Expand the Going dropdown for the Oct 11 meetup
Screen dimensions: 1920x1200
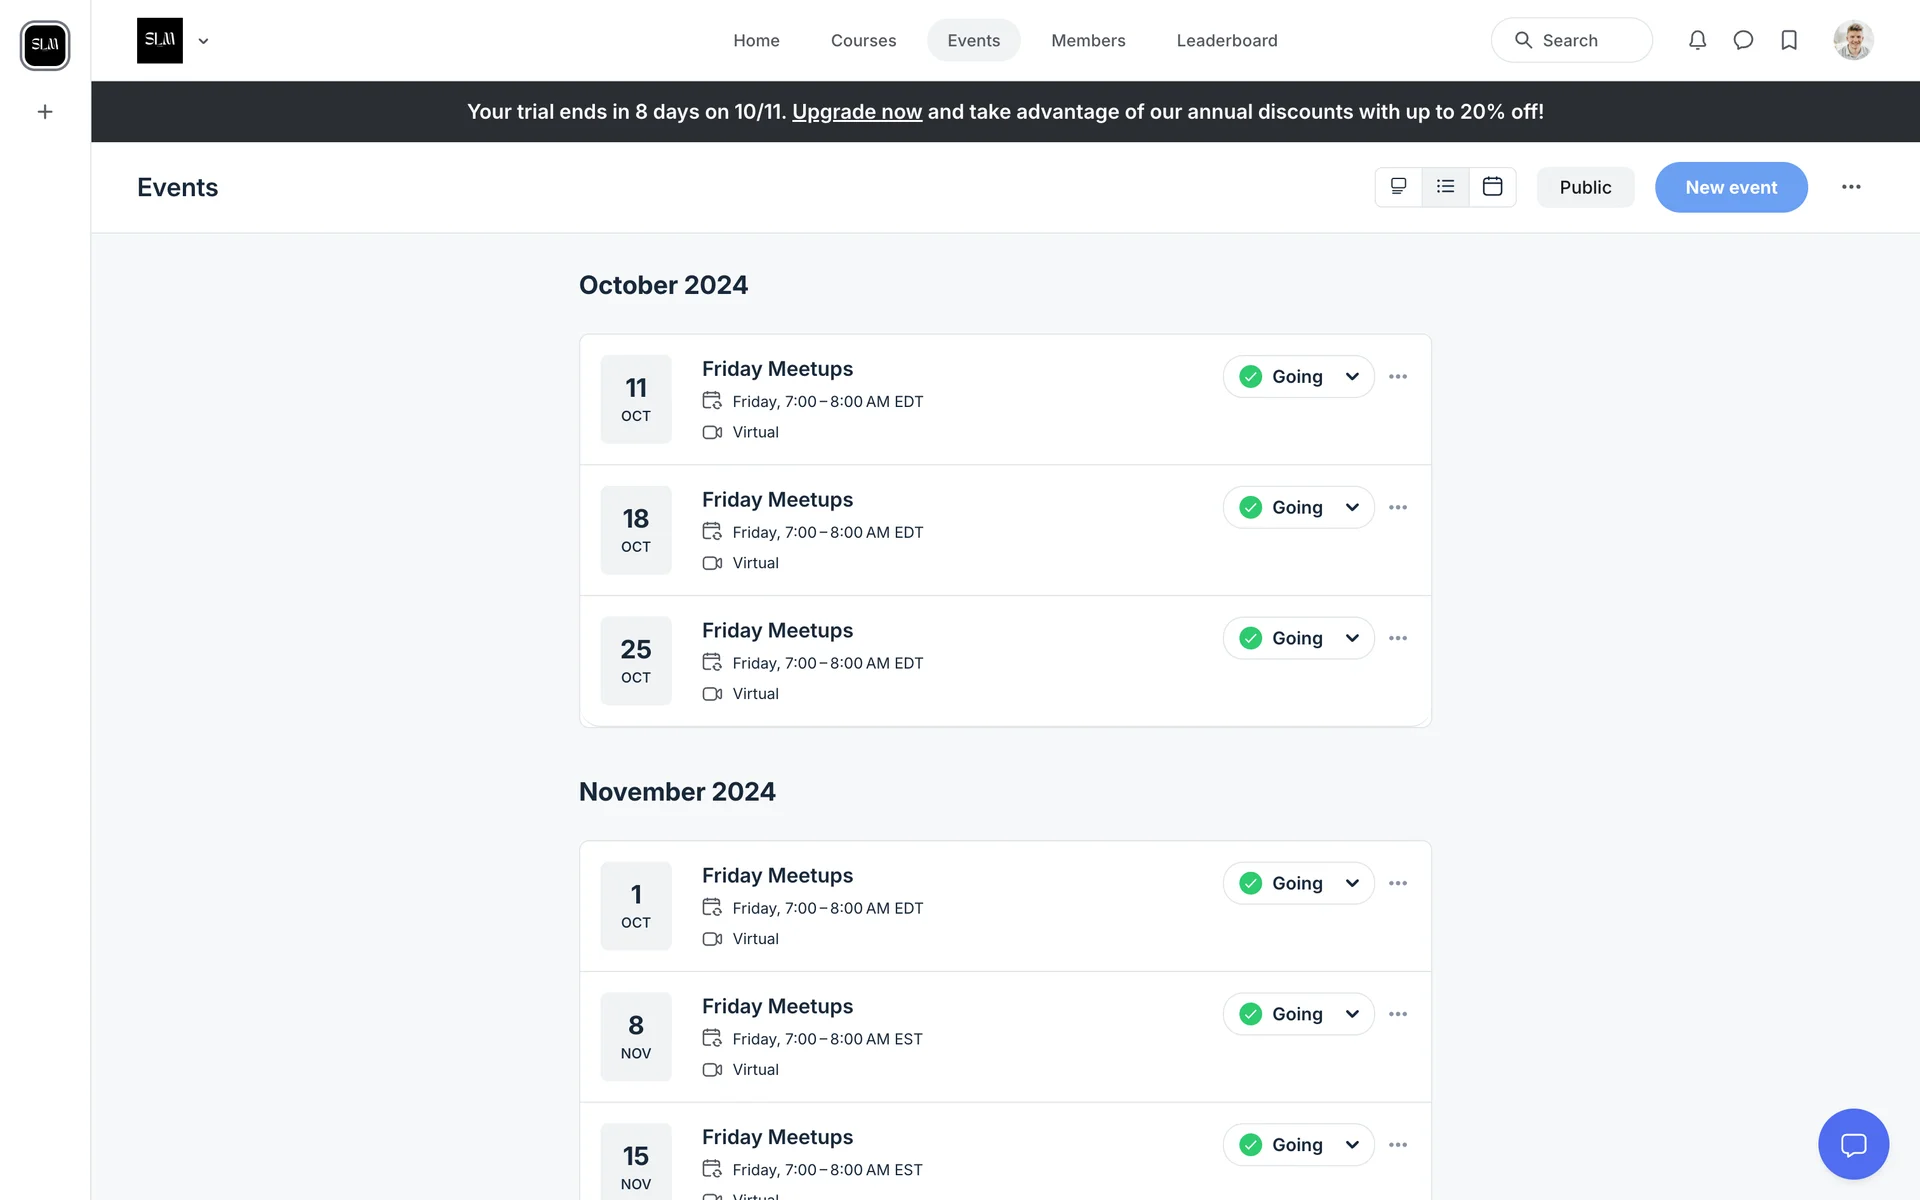click(x=1352, y=377)
